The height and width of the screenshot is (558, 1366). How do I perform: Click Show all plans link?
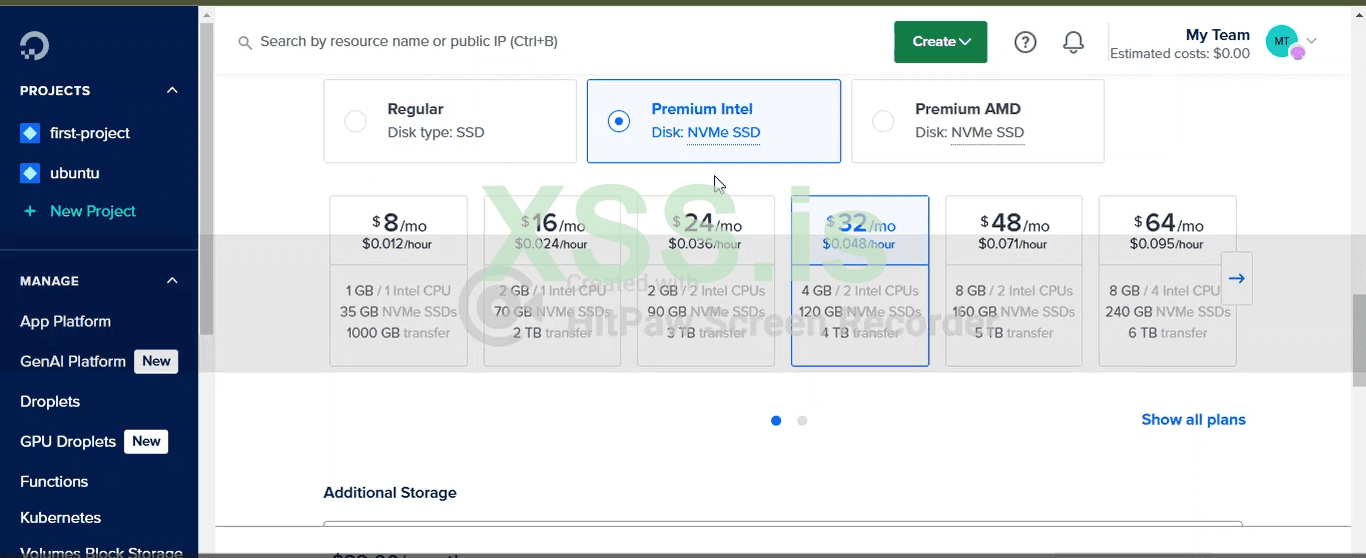(1193, 420)
